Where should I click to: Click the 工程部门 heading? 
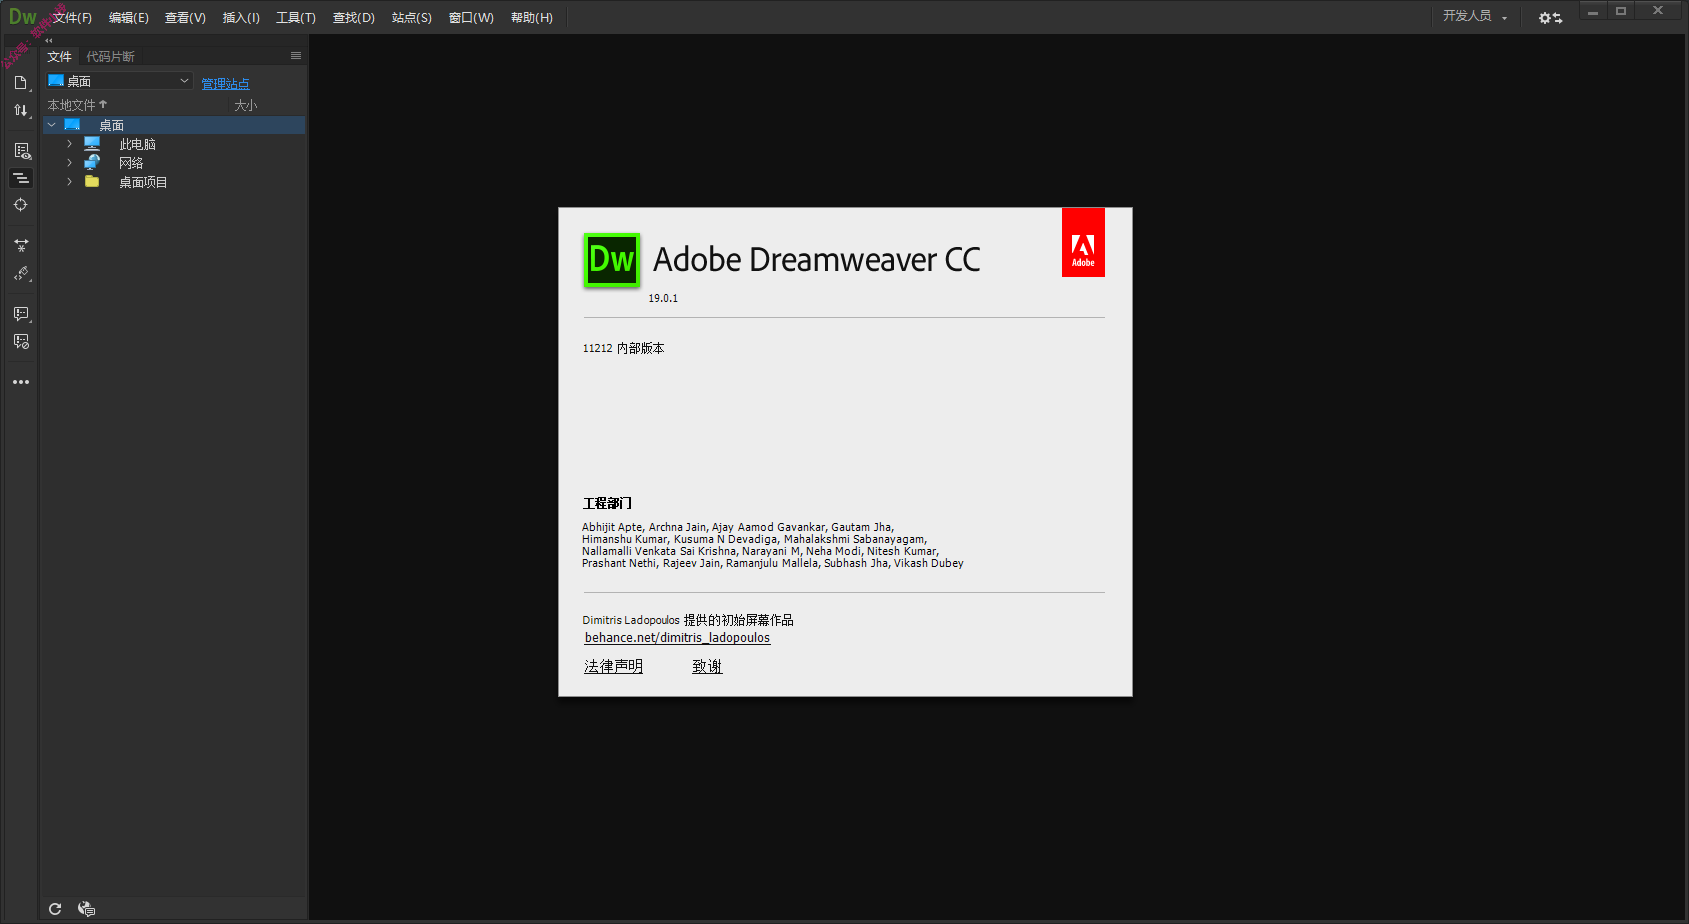click(607, 503)
